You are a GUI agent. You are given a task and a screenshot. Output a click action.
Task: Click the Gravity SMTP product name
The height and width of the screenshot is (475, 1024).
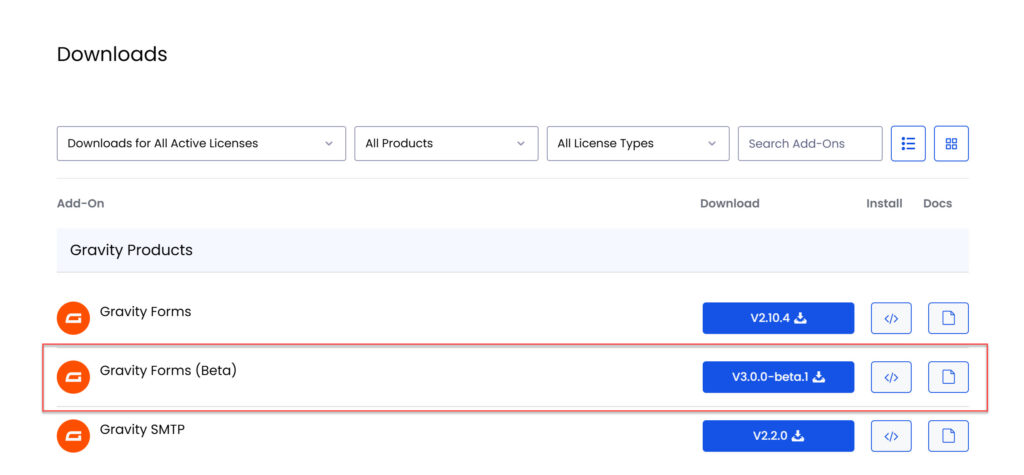click(142, 429)
